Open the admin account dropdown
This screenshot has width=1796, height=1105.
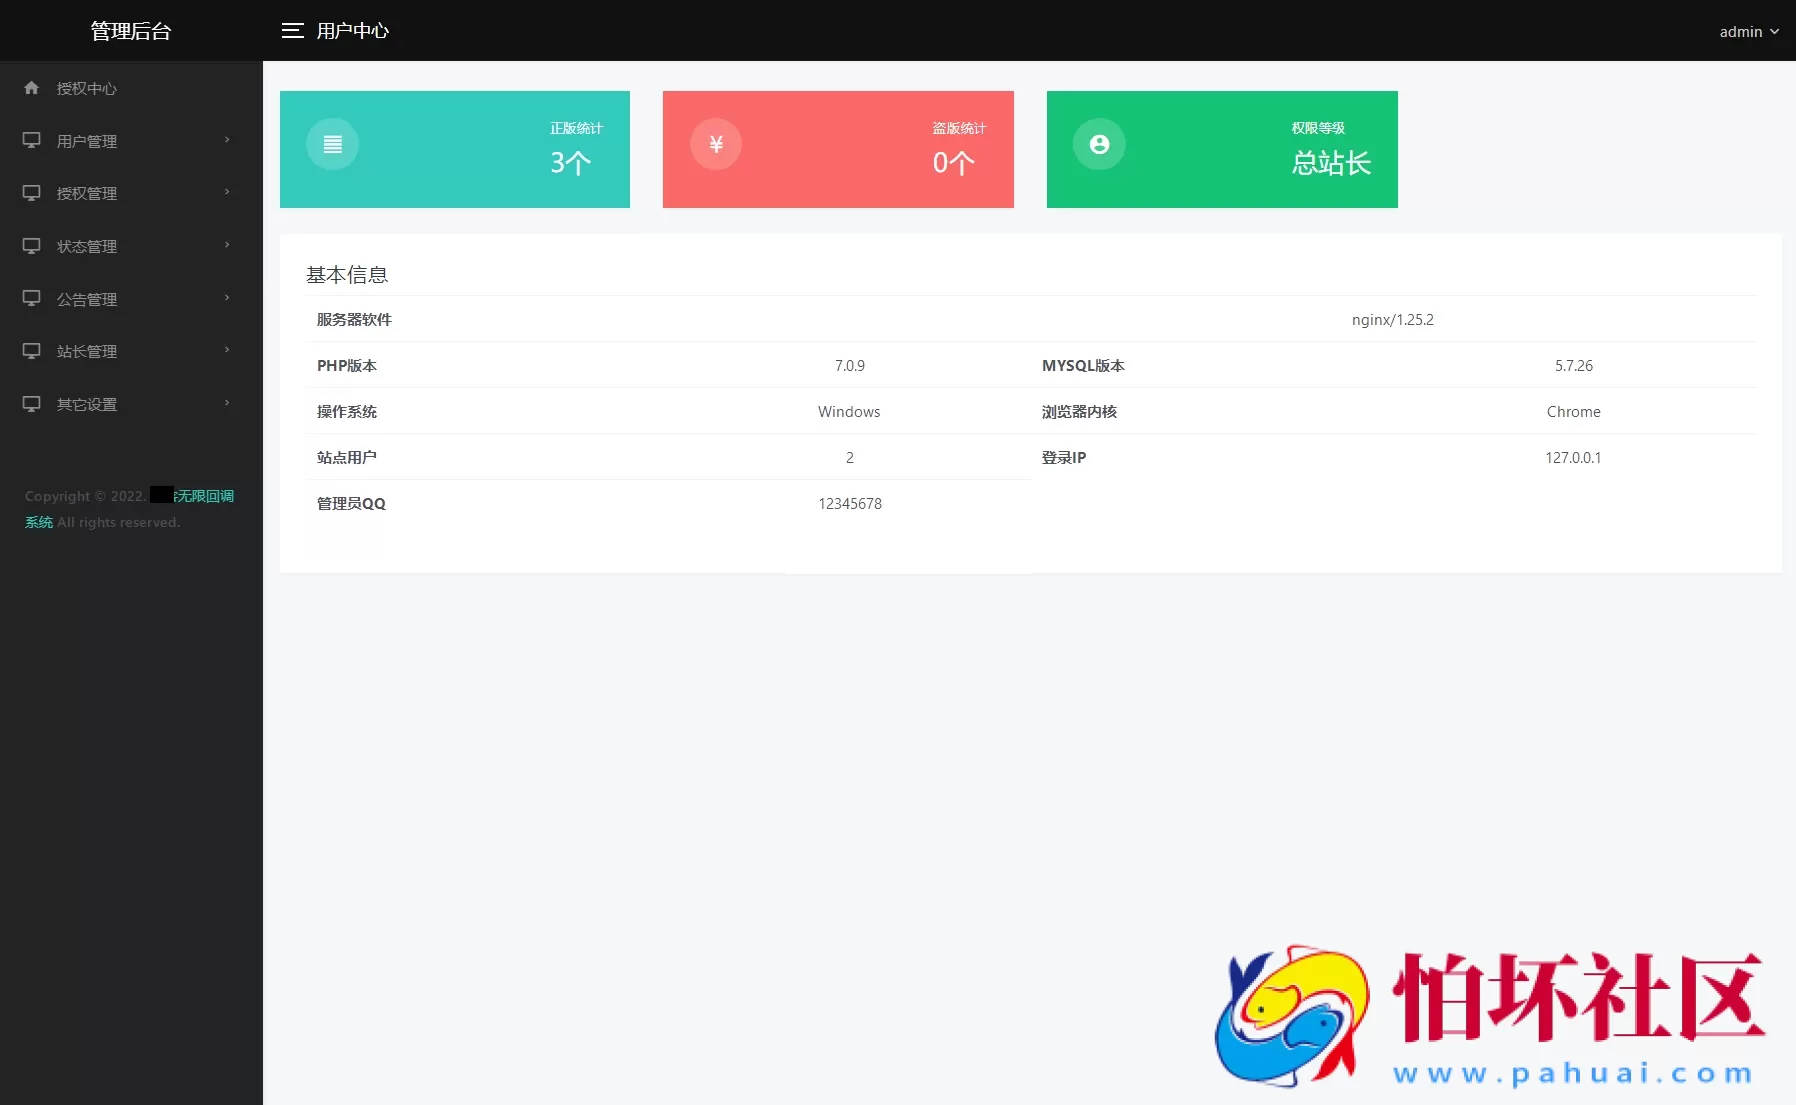point(1748,31)
